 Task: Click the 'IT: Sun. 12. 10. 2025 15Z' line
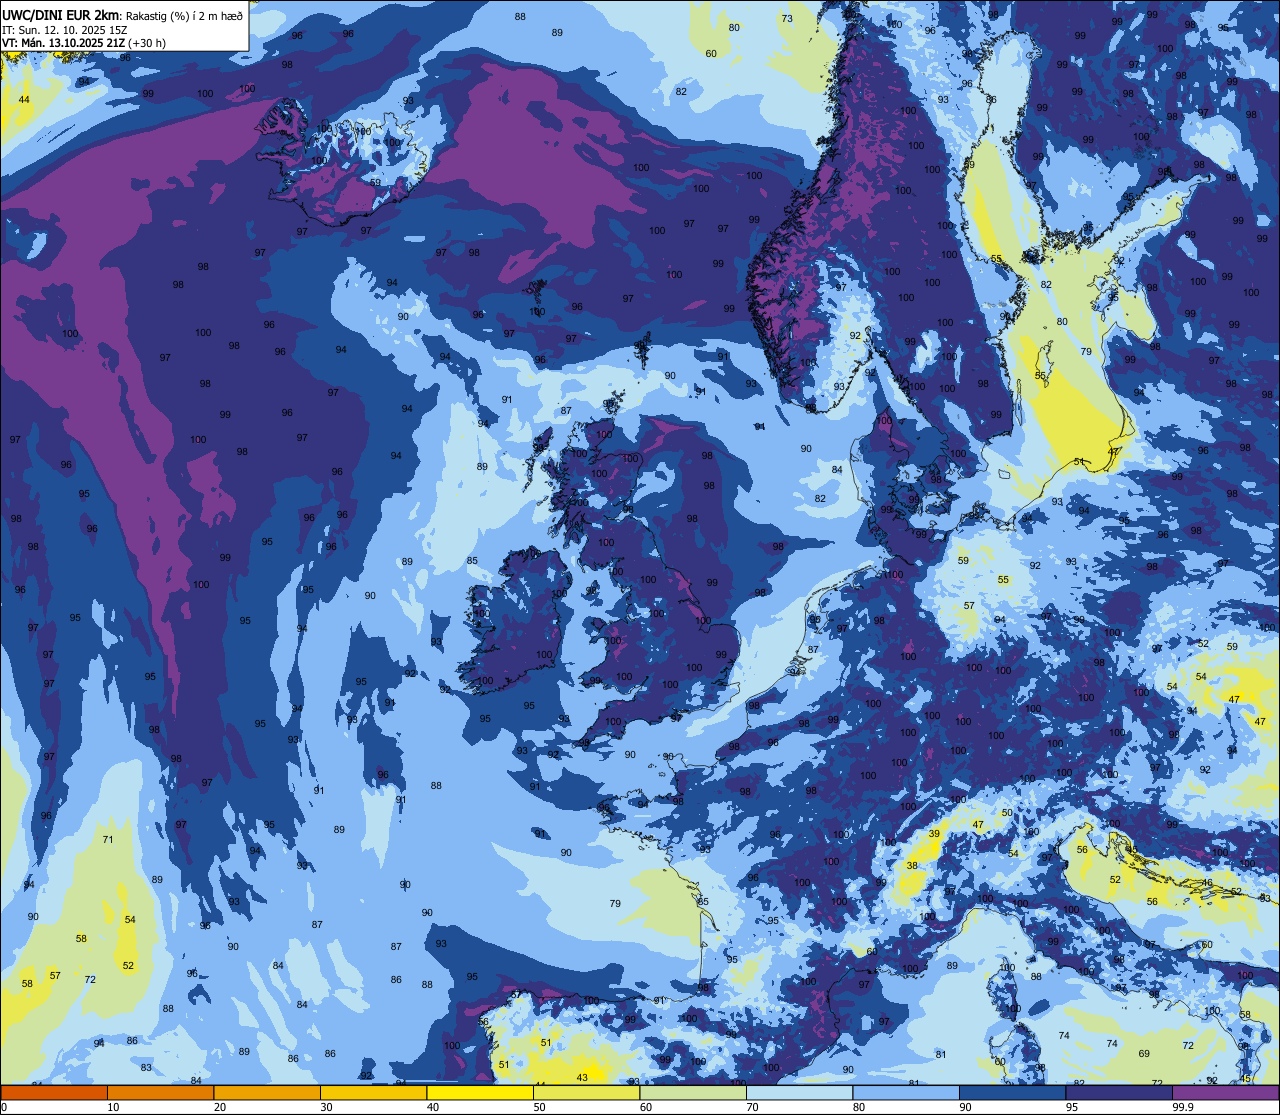(x=64, y=30)
